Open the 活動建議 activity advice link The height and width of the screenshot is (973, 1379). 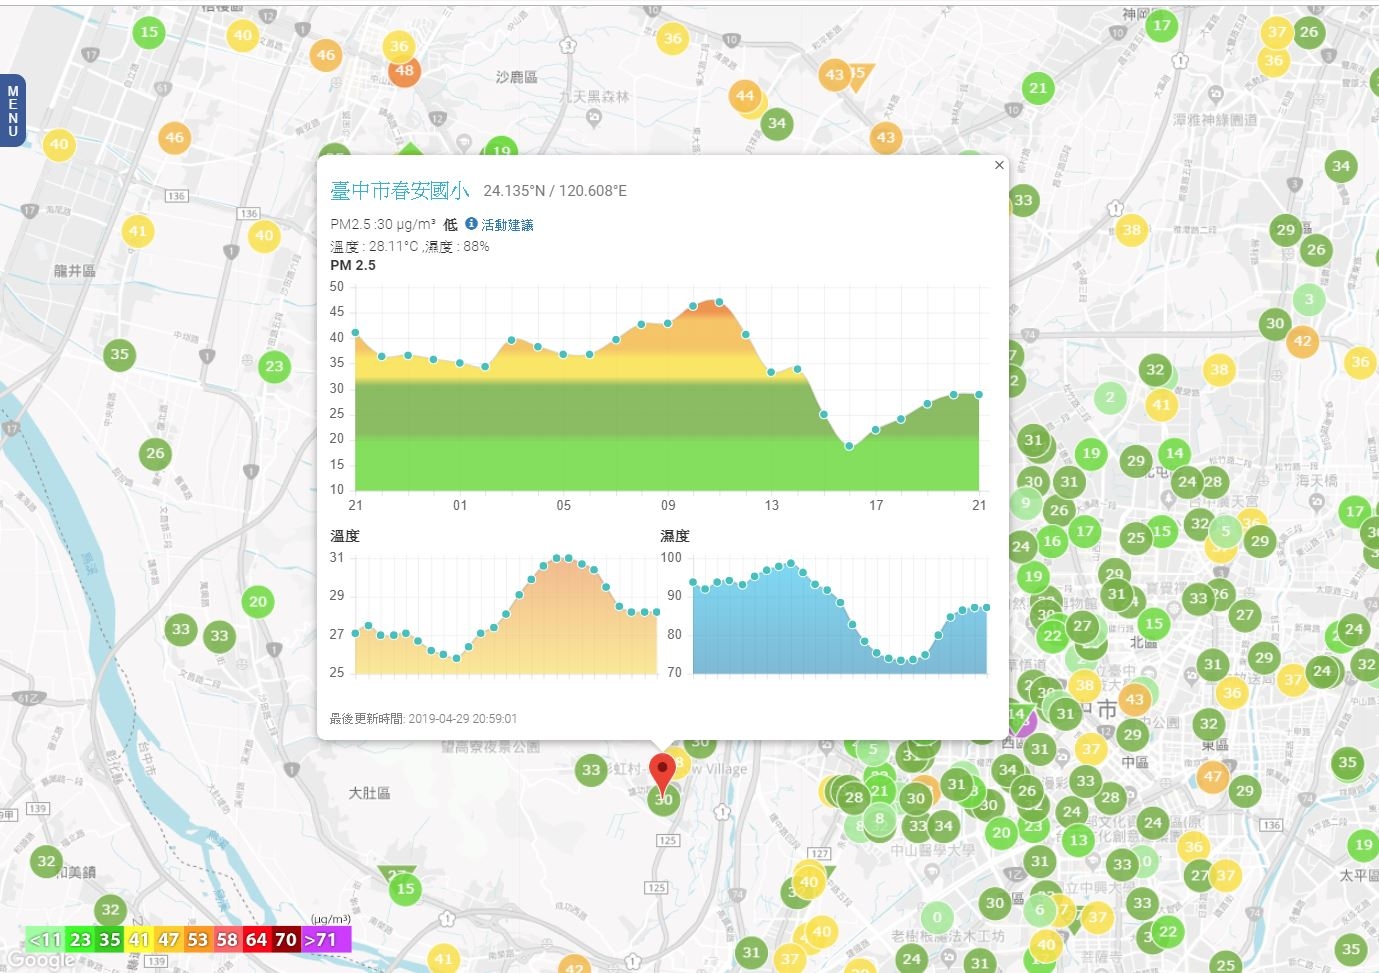pyautogui.click(x=507, y=225)
